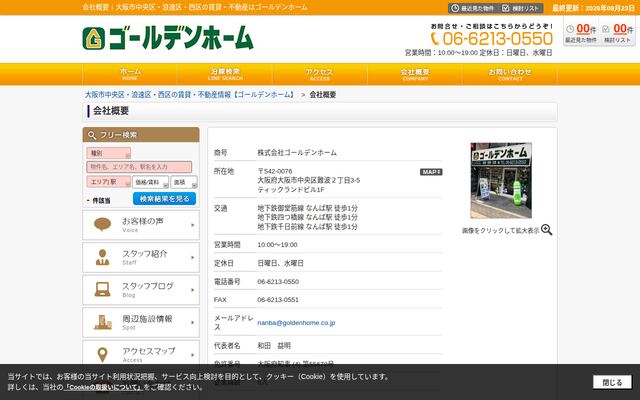Open the 沿線検索 menu tab
Screen dimensions: 640x400
pyautogui.click(x=225, y=74)
